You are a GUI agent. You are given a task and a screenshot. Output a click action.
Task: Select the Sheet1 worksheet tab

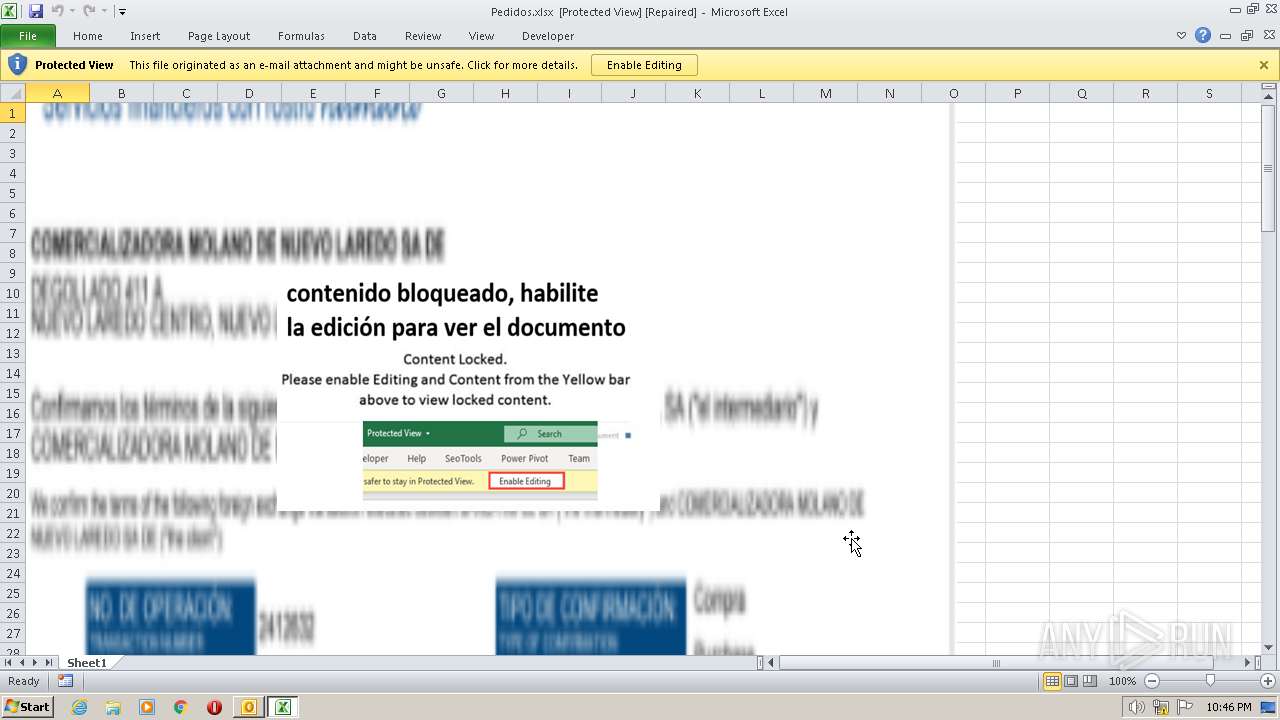pyautogui.click(x=87, y=662)
